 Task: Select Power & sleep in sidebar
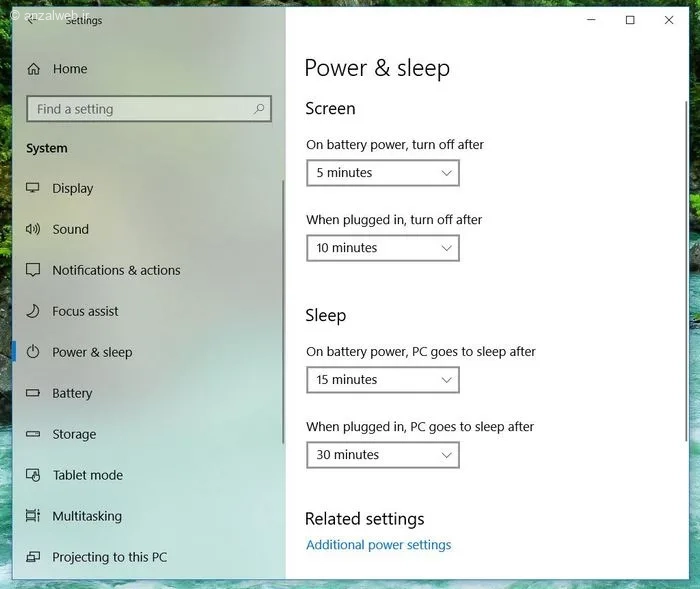coord(92,352)
